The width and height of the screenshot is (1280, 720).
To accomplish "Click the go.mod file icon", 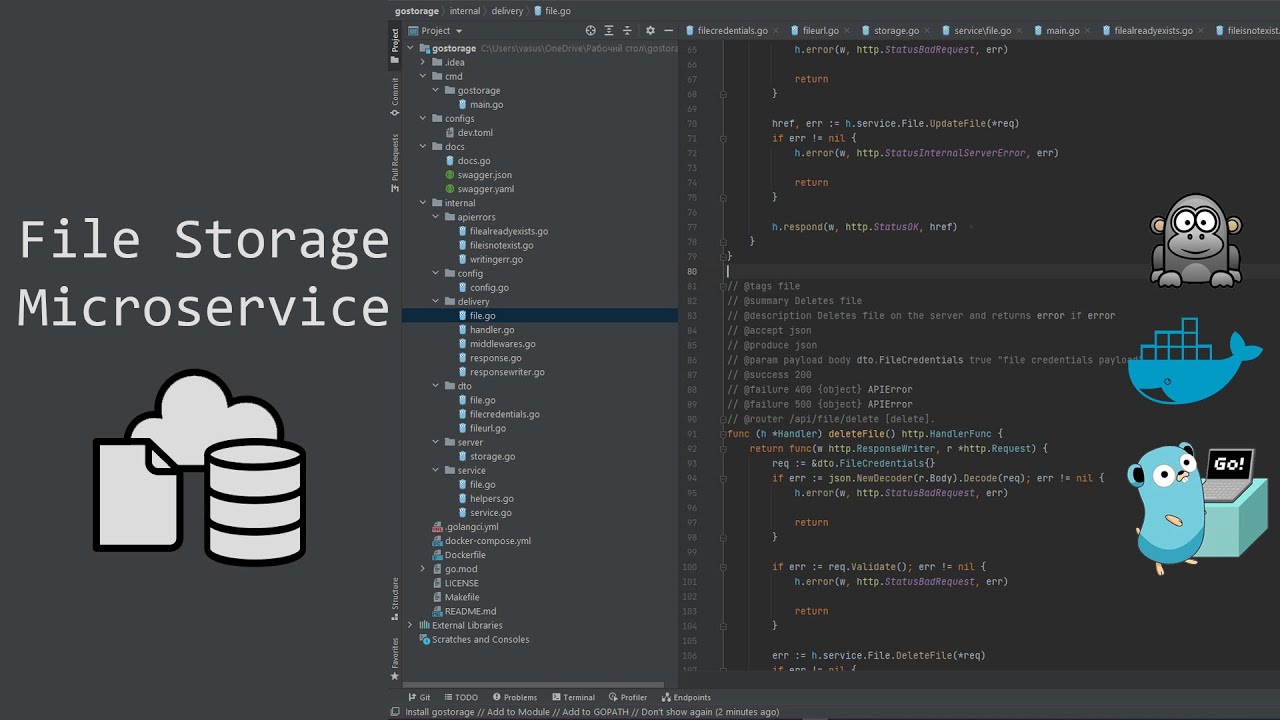I will [x=437, y=569].
